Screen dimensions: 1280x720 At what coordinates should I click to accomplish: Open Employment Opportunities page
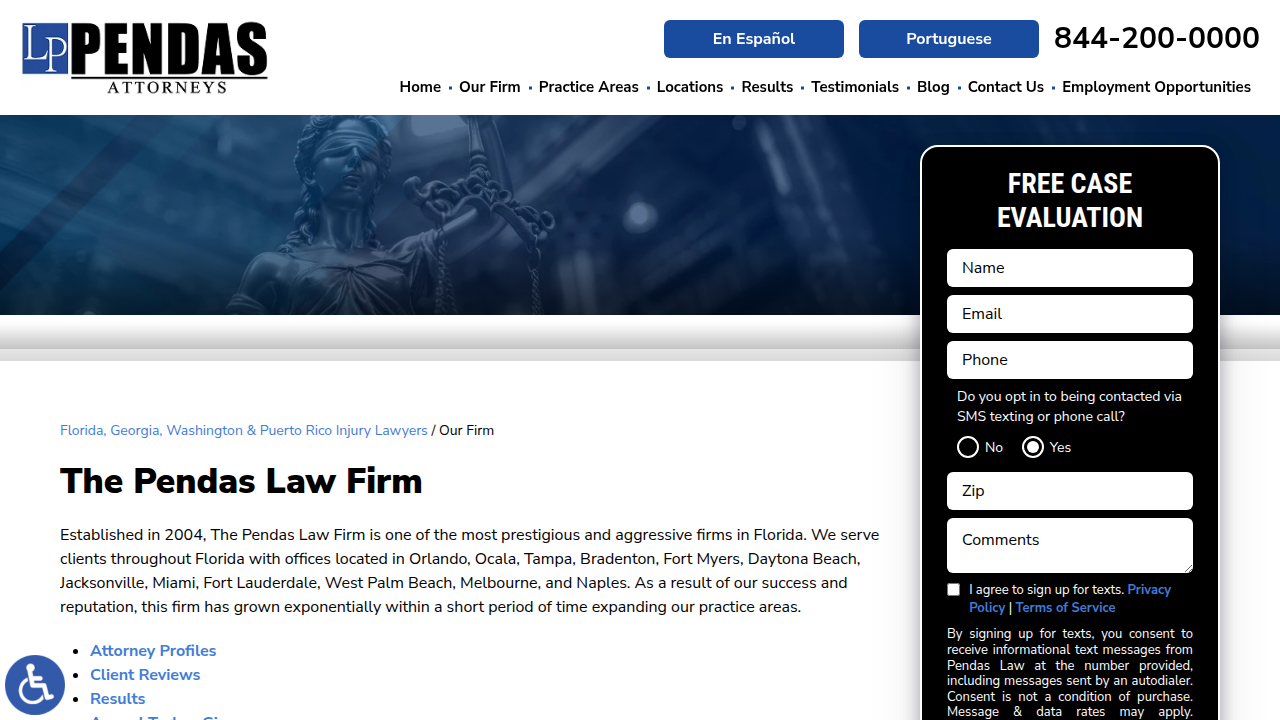tap(1156, 87)
